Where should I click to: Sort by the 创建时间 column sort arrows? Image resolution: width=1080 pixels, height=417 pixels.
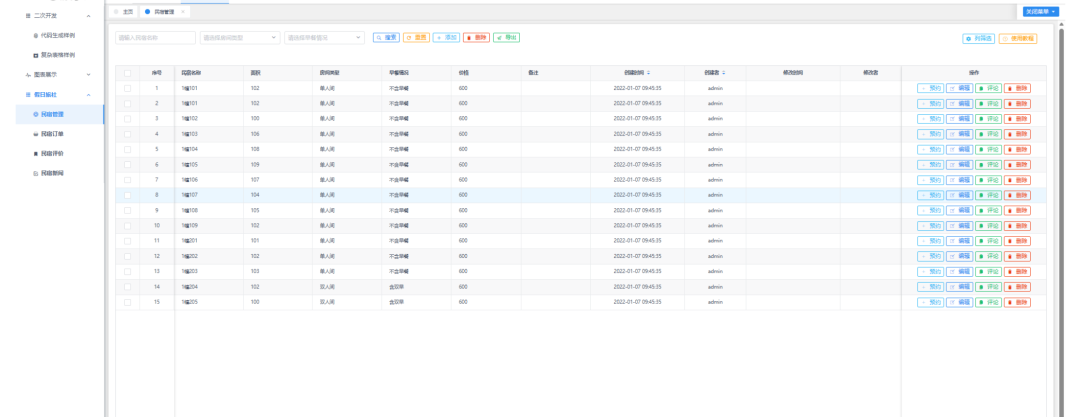click(x=648, y=72)
